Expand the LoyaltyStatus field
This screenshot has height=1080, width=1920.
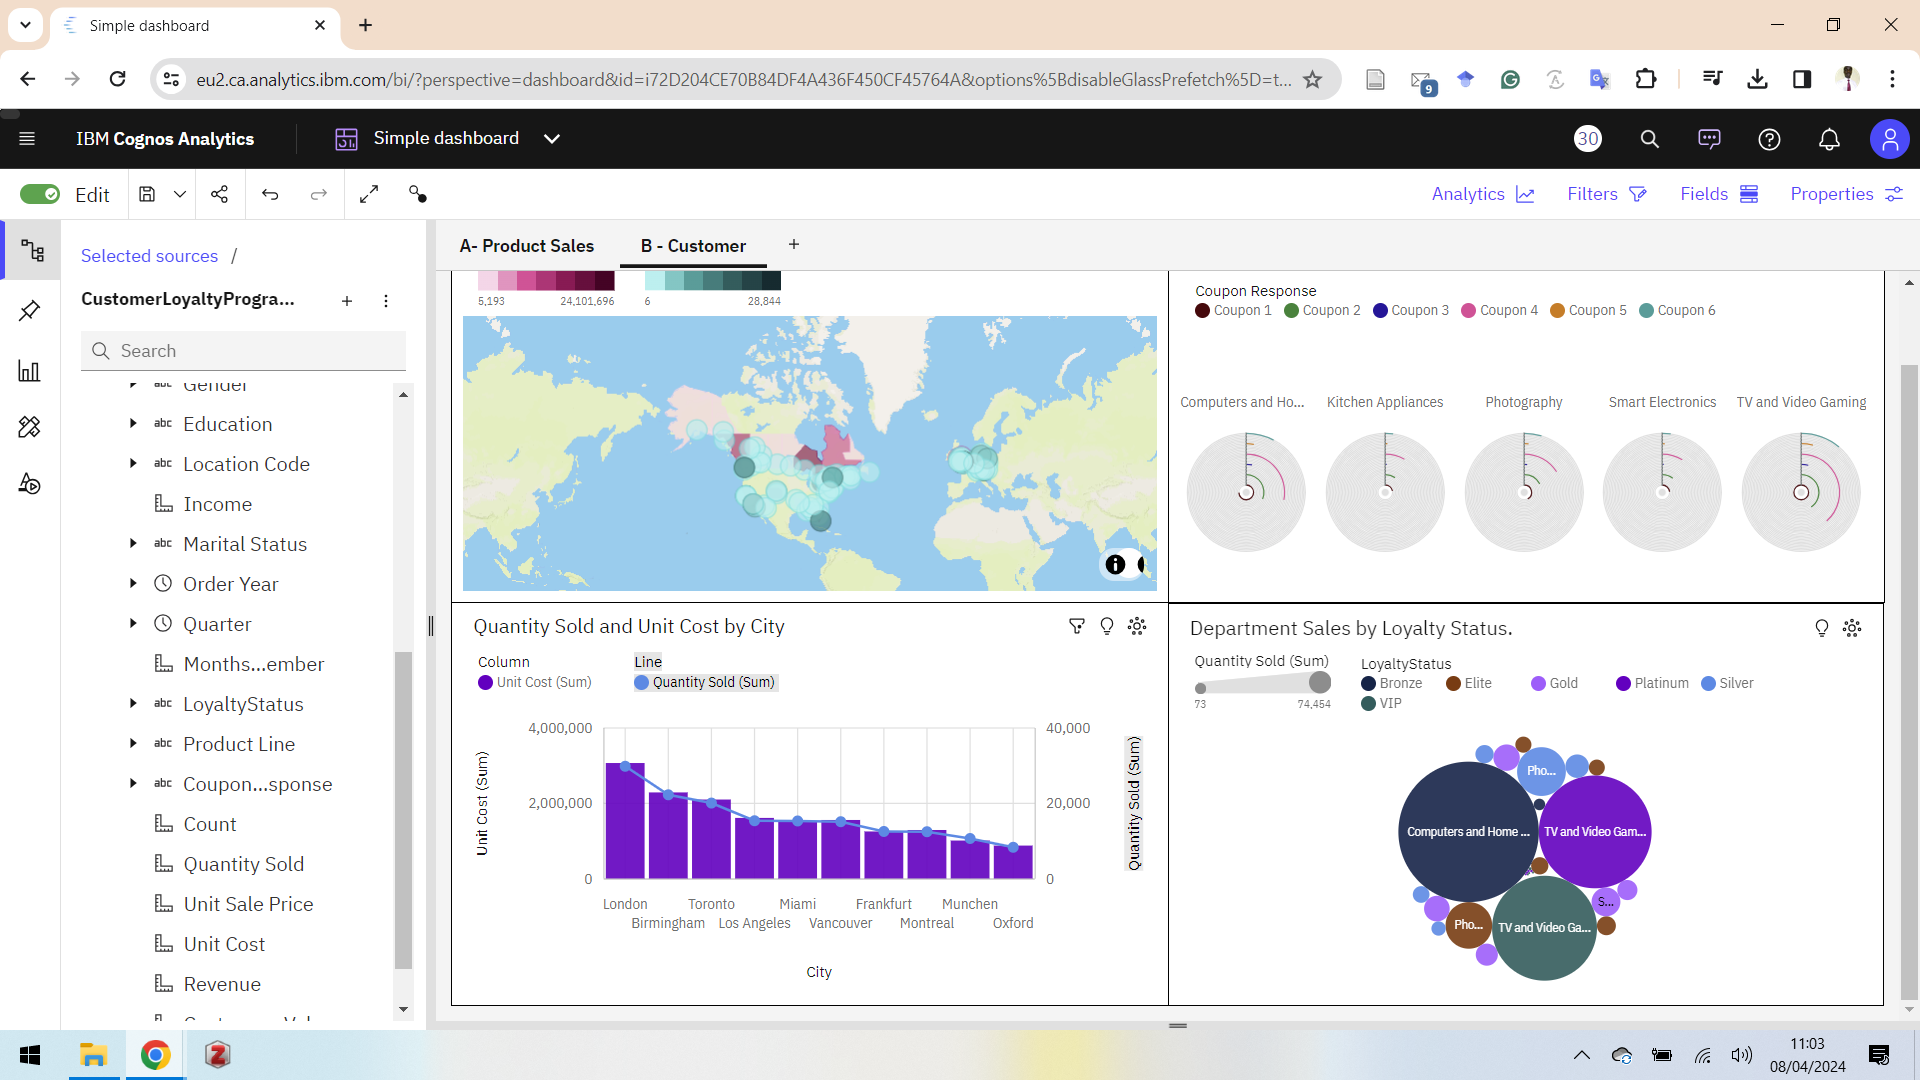coord(133,704)
